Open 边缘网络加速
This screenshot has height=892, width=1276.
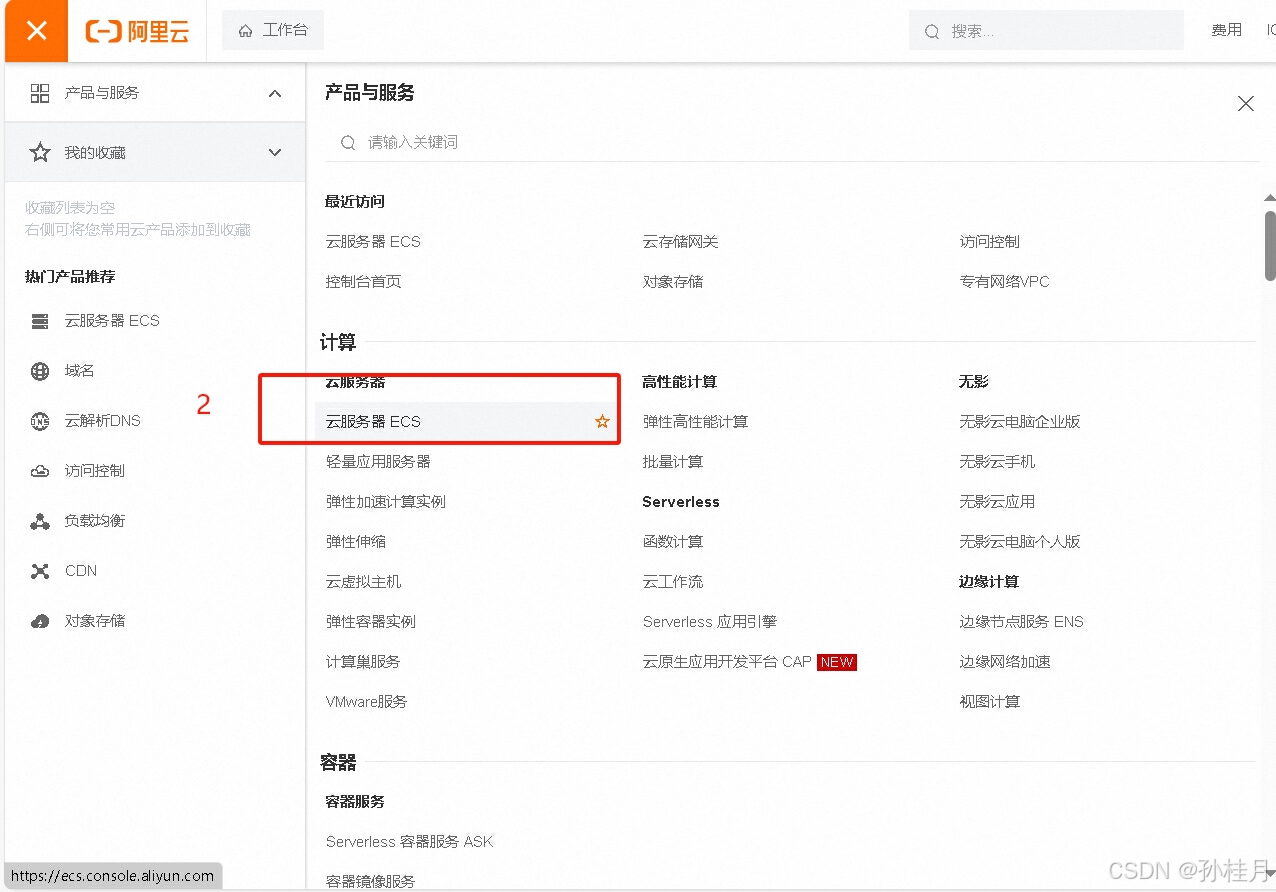pos(1005,662)
